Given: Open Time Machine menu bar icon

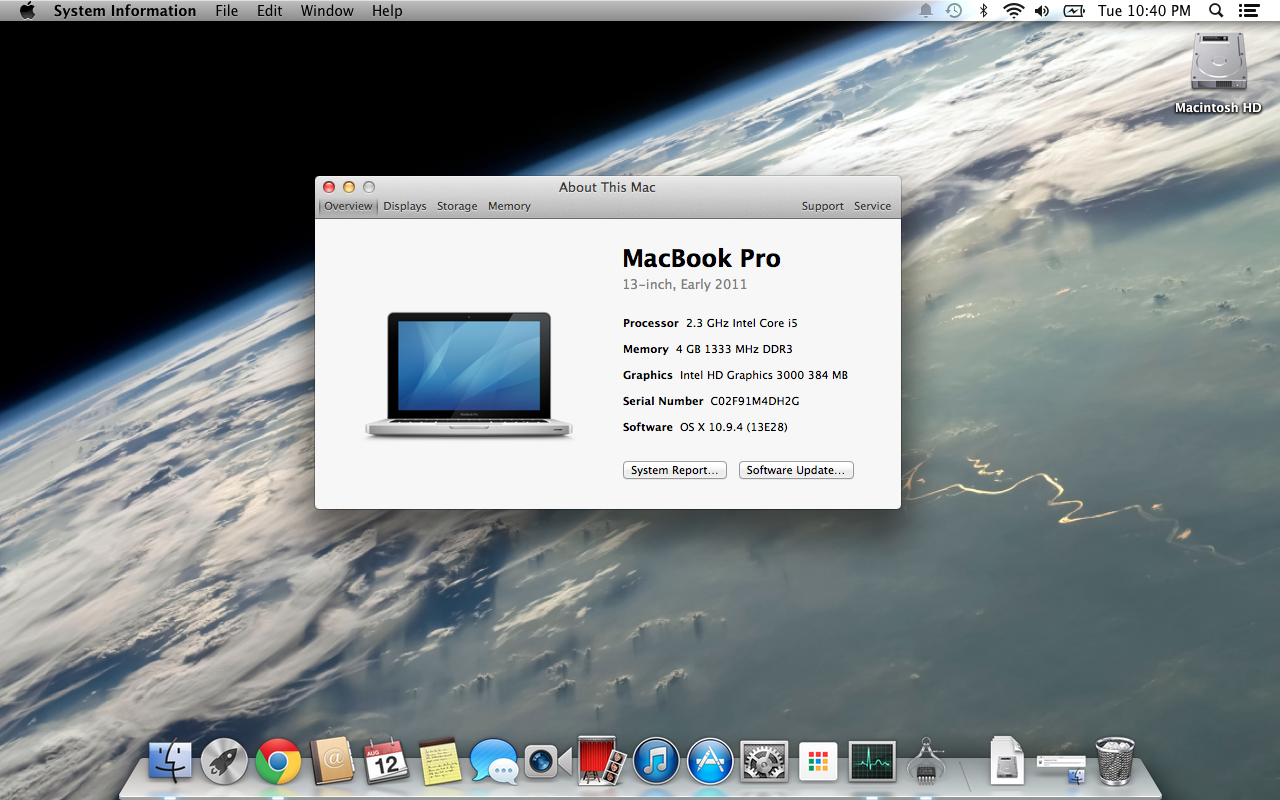Looking at the screenshot, I should (954, 11).
